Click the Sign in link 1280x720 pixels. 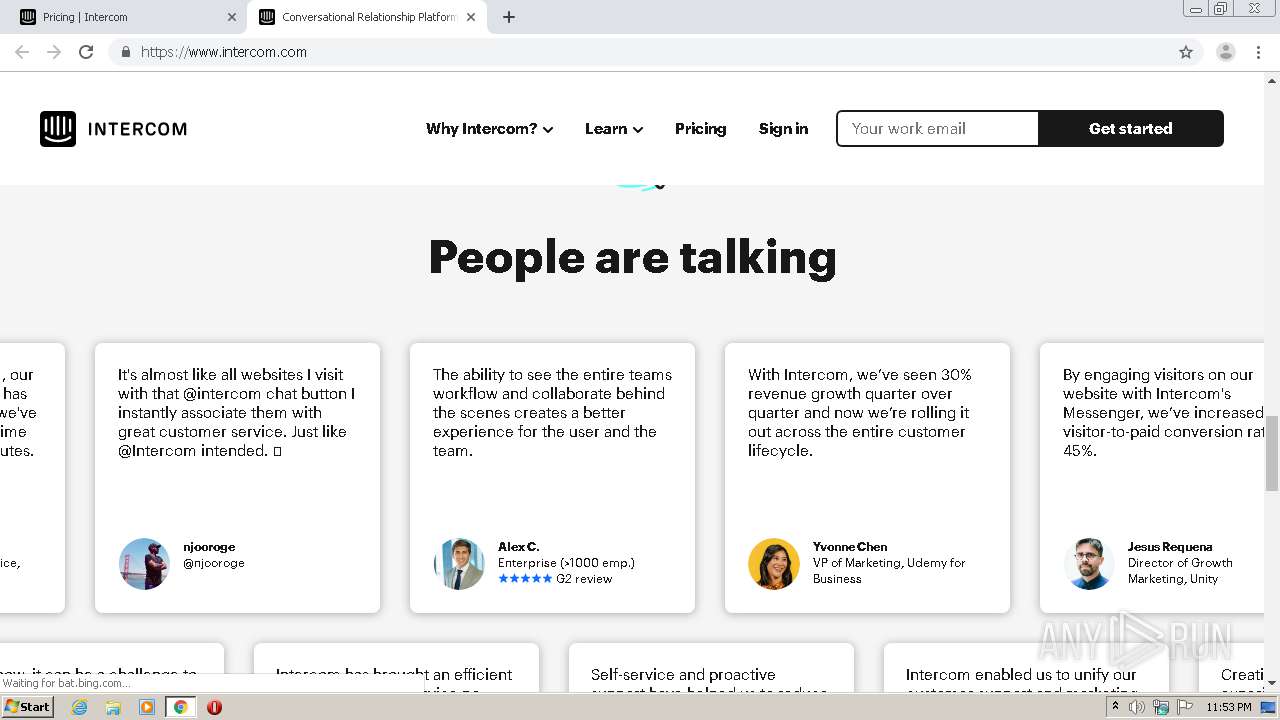point(783,129)
